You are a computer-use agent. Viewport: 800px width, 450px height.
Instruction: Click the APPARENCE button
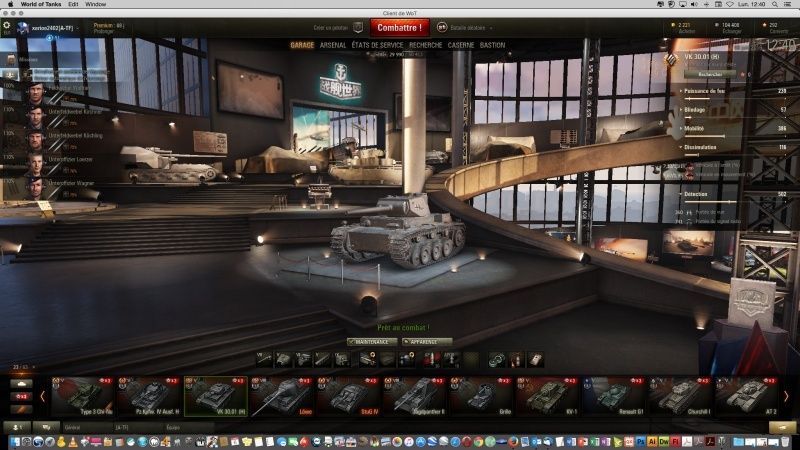pyautogui.click(x=427, y=342)
